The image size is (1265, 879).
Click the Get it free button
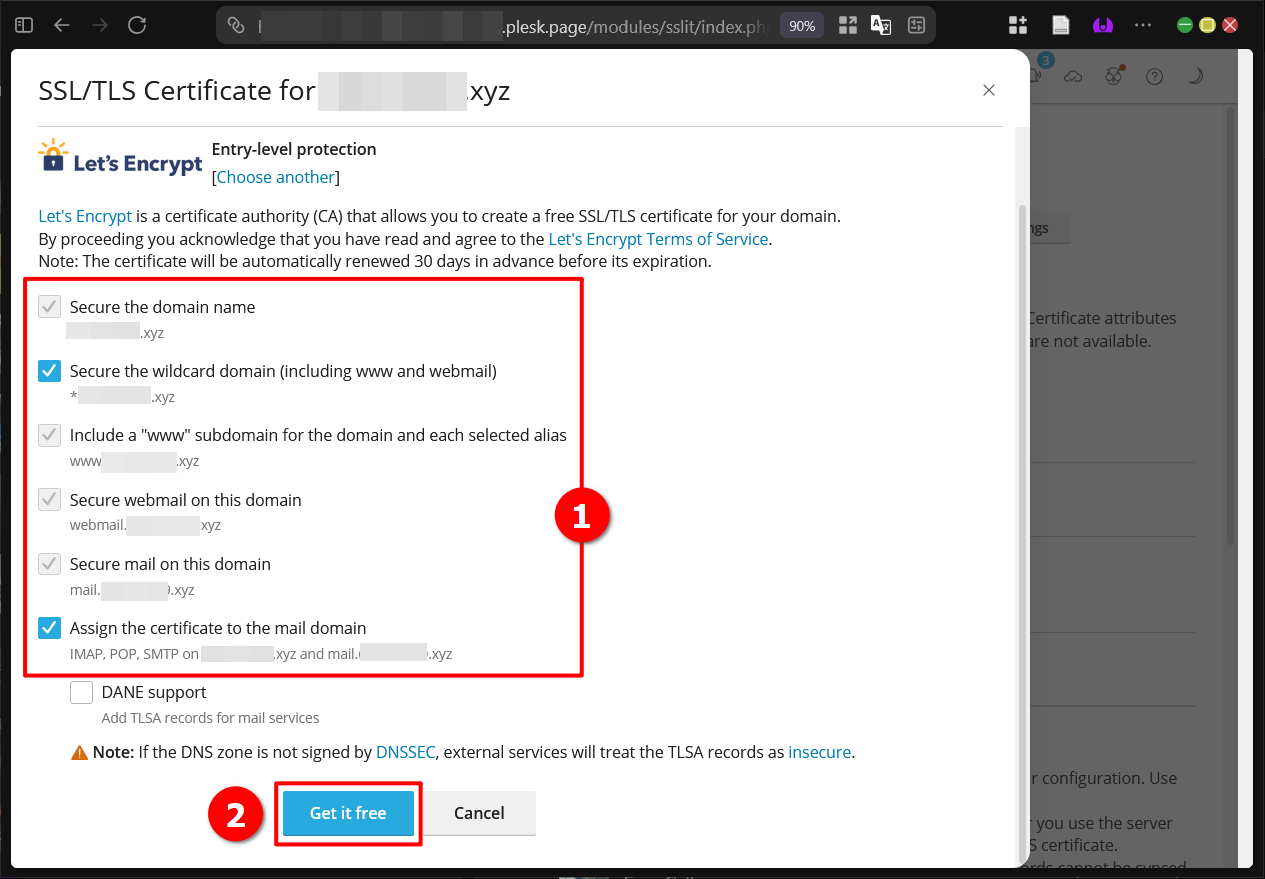point(348,813)
